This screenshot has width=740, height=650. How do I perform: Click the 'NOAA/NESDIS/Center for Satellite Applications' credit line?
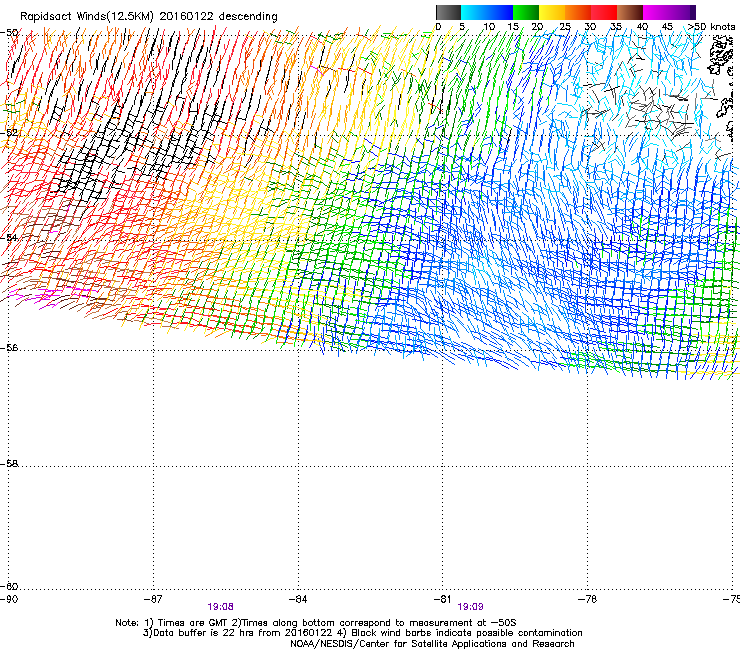pyautogui.click(x=432, y=644)
